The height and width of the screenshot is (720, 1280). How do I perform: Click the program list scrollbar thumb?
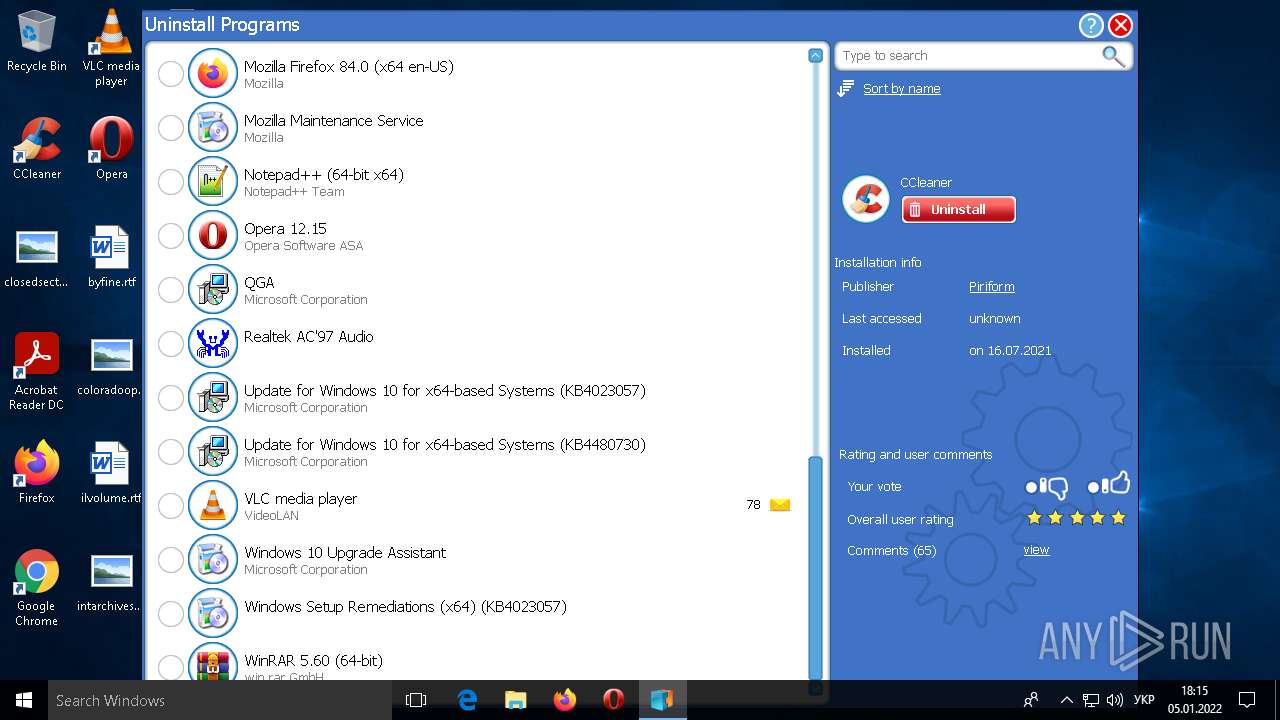815,568
